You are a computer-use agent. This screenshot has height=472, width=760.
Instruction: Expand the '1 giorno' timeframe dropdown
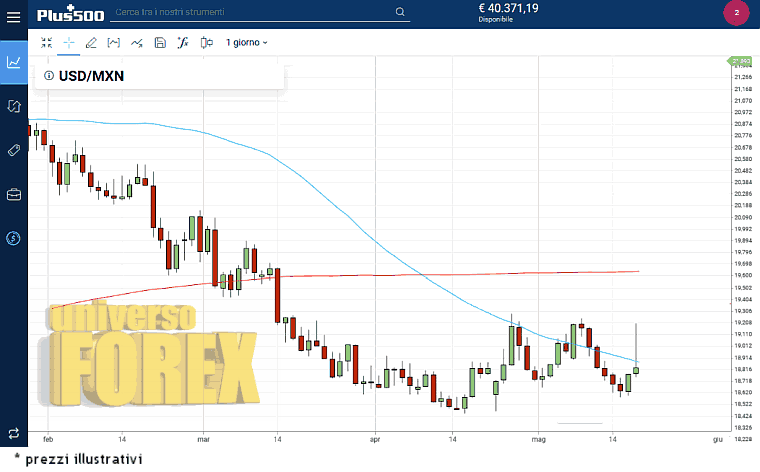247,43
